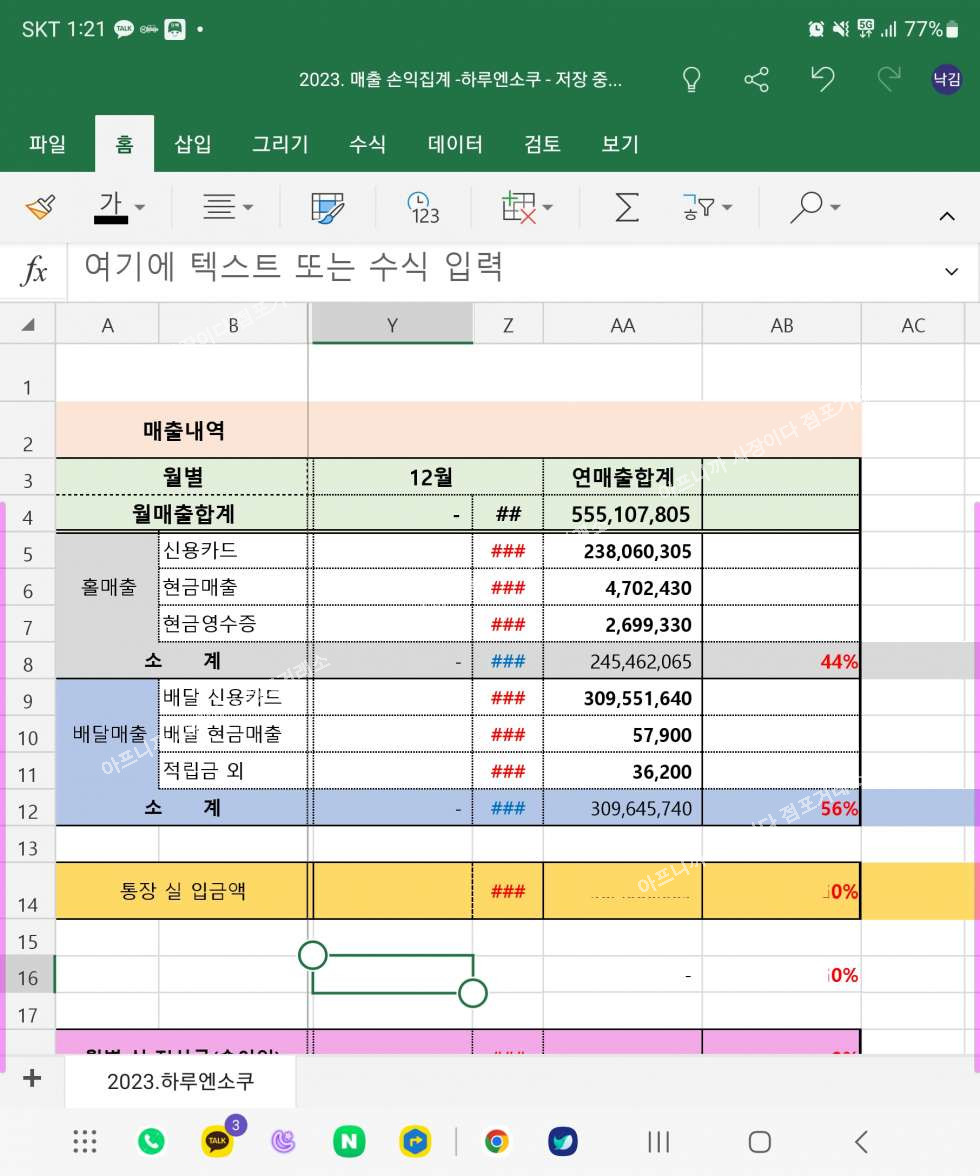The image size is (980, 1176).
Task: Open the 파일 menu
Action: (47, 144)
